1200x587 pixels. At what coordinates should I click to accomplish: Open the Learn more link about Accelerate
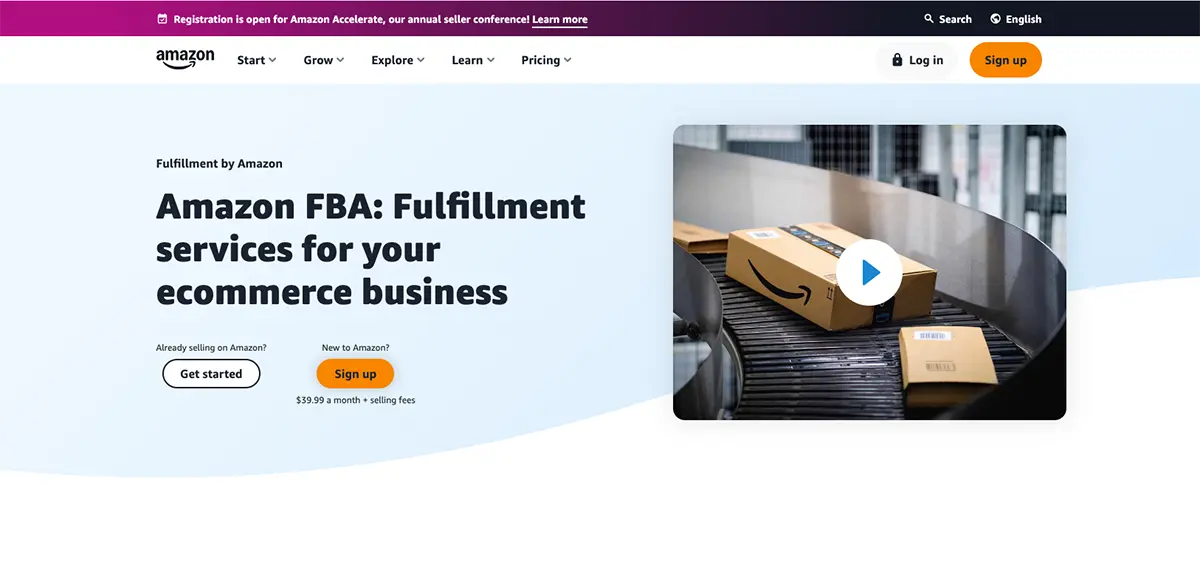(x=560, y=19)
